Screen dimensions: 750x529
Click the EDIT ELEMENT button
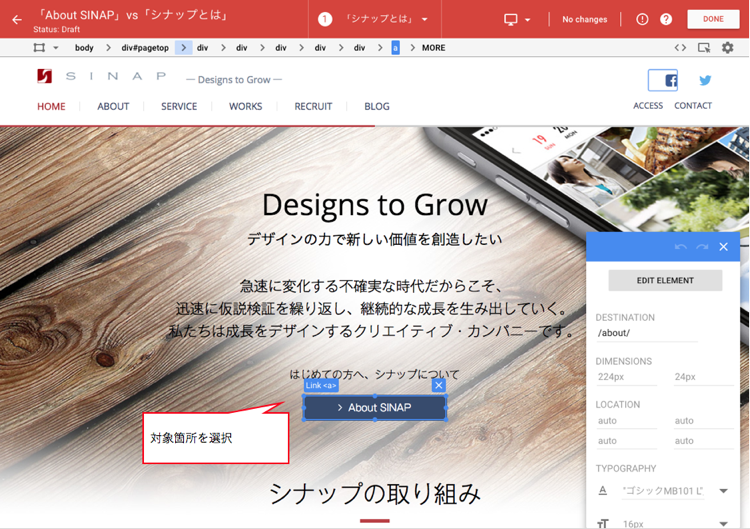665,281
